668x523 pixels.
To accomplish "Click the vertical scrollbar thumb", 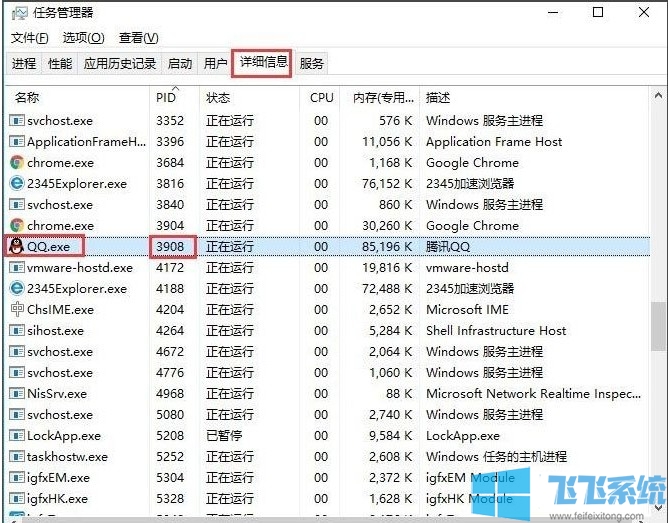I will click(658, 327).
